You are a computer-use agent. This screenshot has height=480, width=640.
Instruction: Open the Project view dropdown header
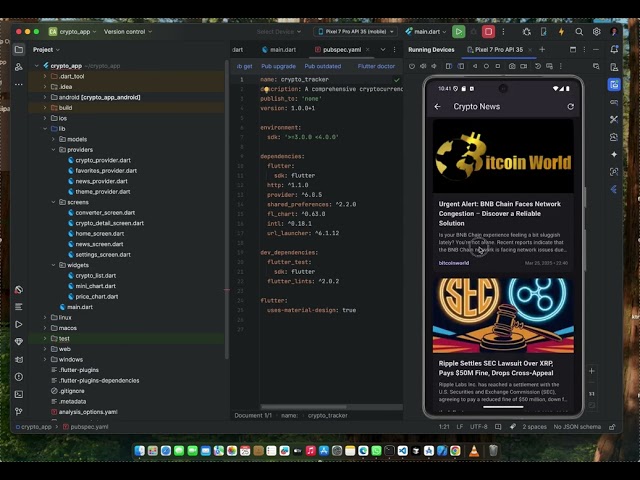pos(46,49)
